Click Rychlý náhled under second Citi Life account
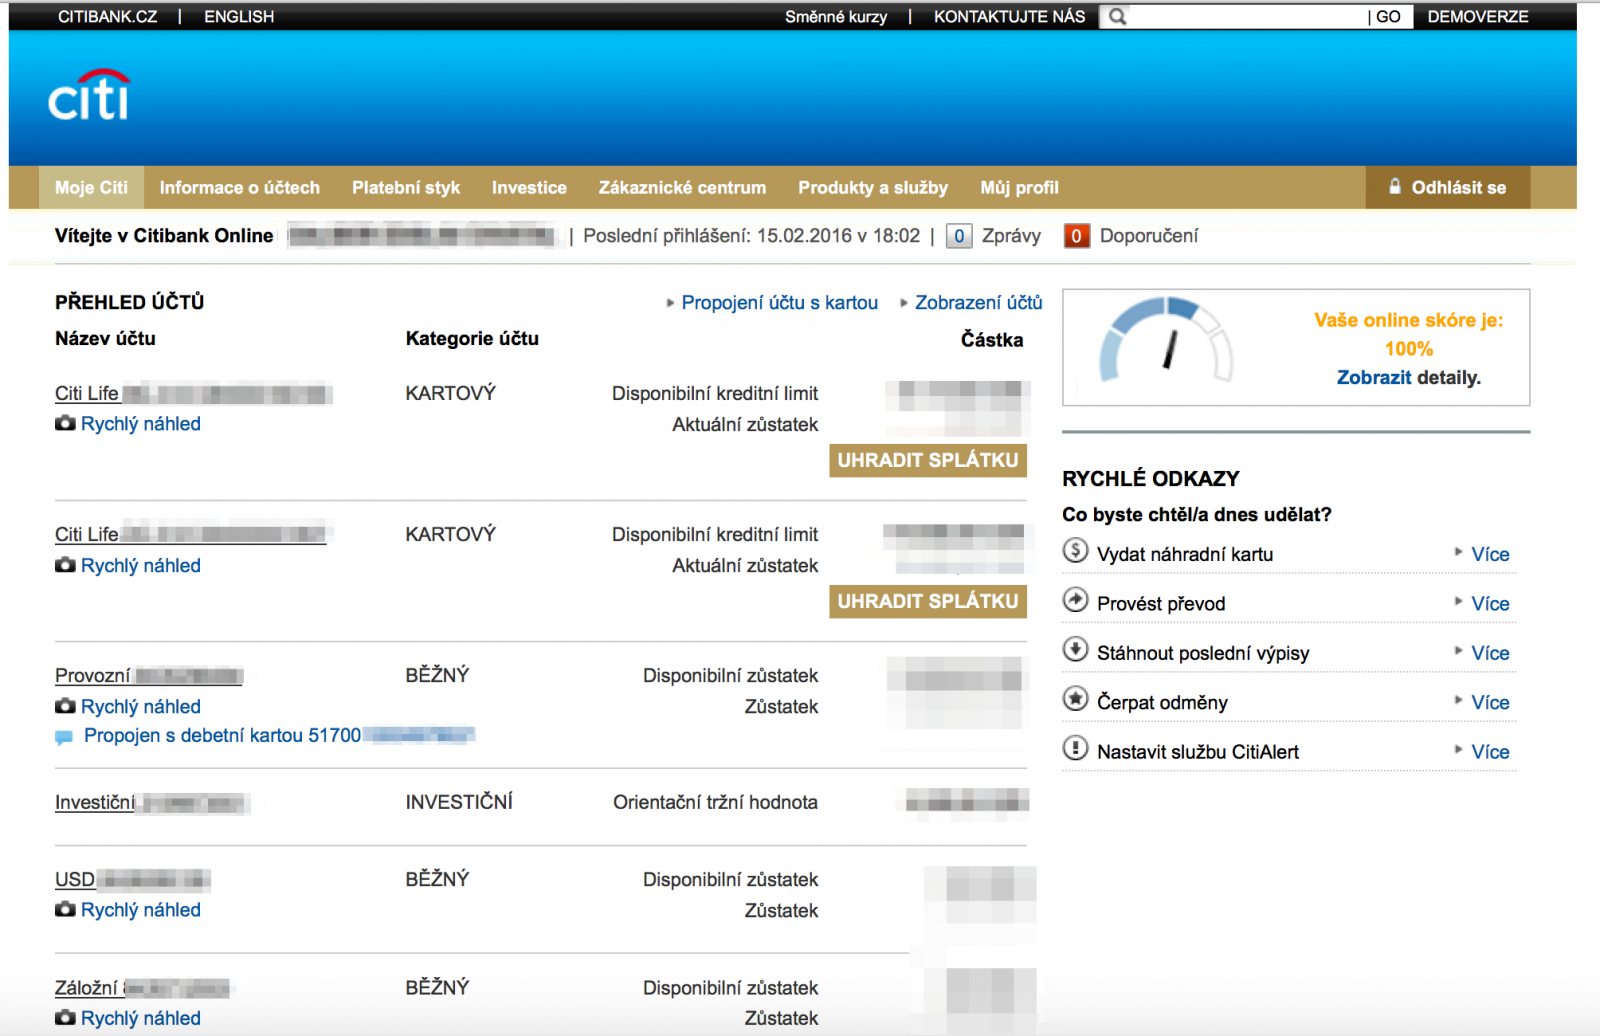1600x1036 pixels. [x=141, y=566]
